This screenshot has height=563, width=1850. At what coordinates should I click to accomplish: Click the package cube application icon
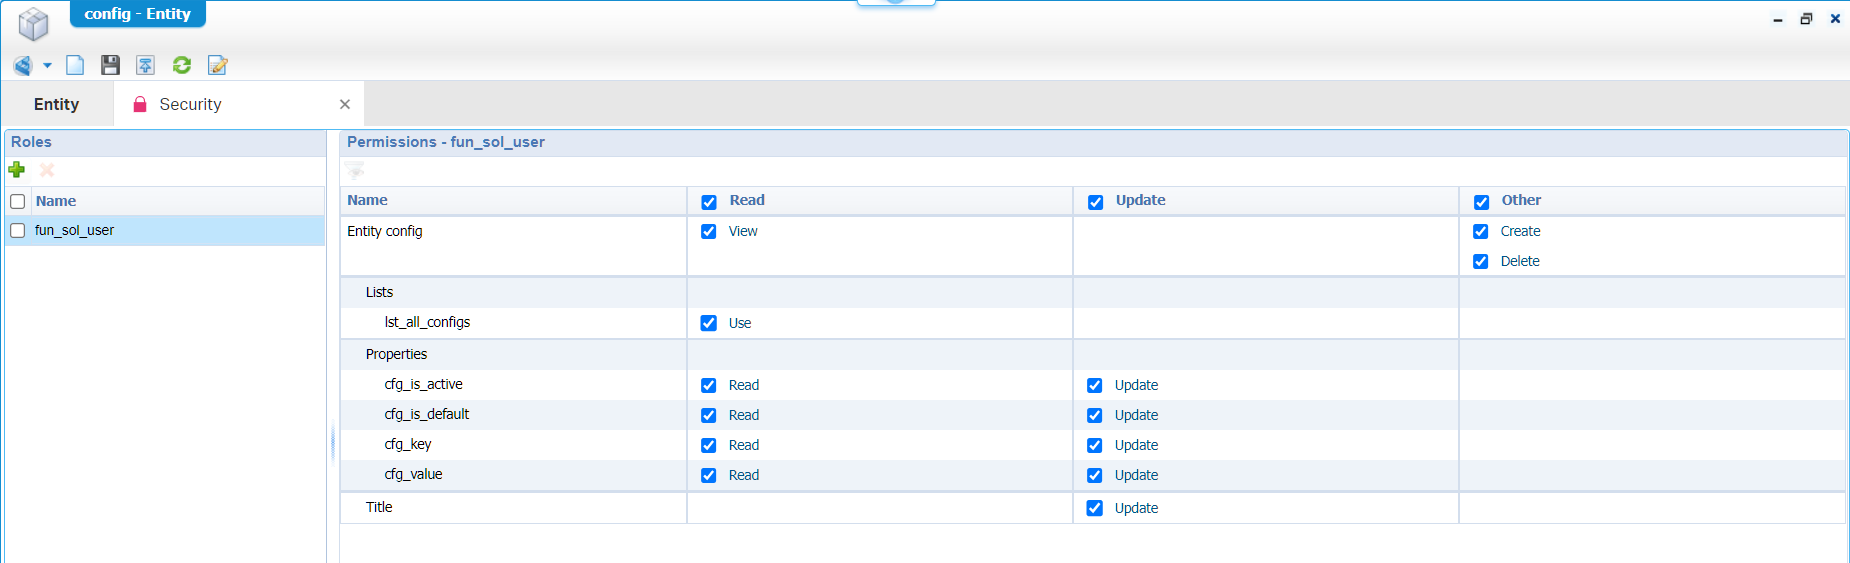[x=33, y=24]
